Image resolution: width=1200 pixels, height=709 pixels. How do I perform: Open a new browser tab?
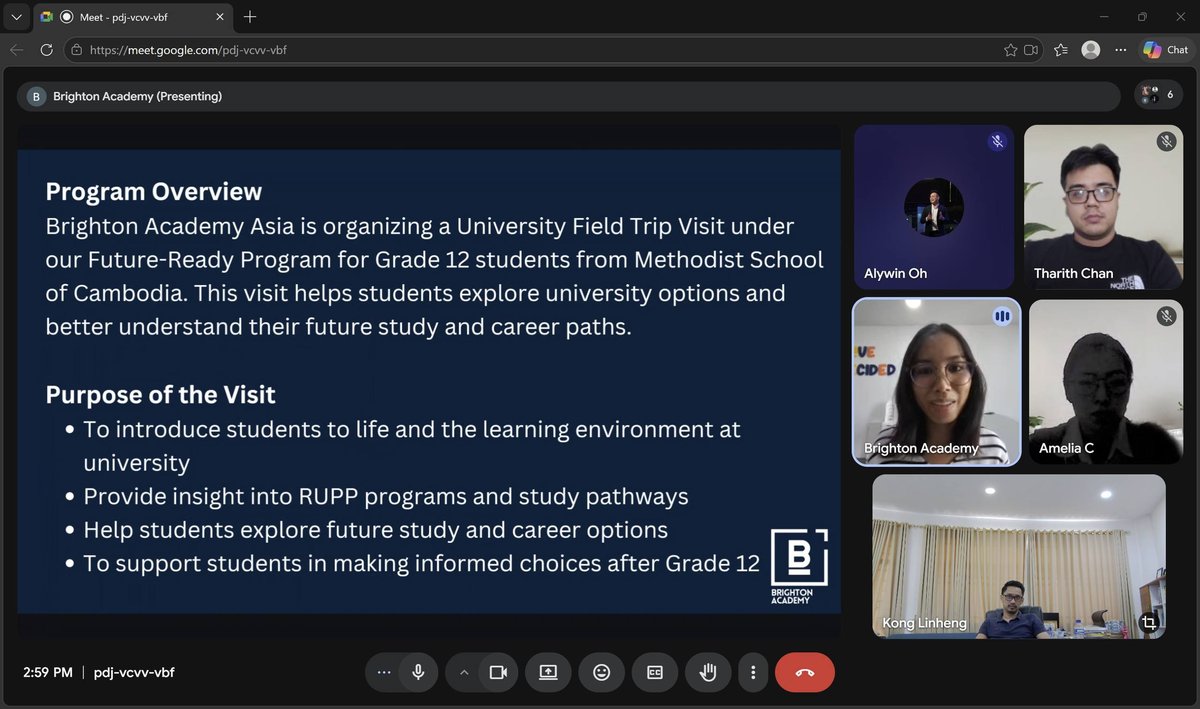point(250,17)
